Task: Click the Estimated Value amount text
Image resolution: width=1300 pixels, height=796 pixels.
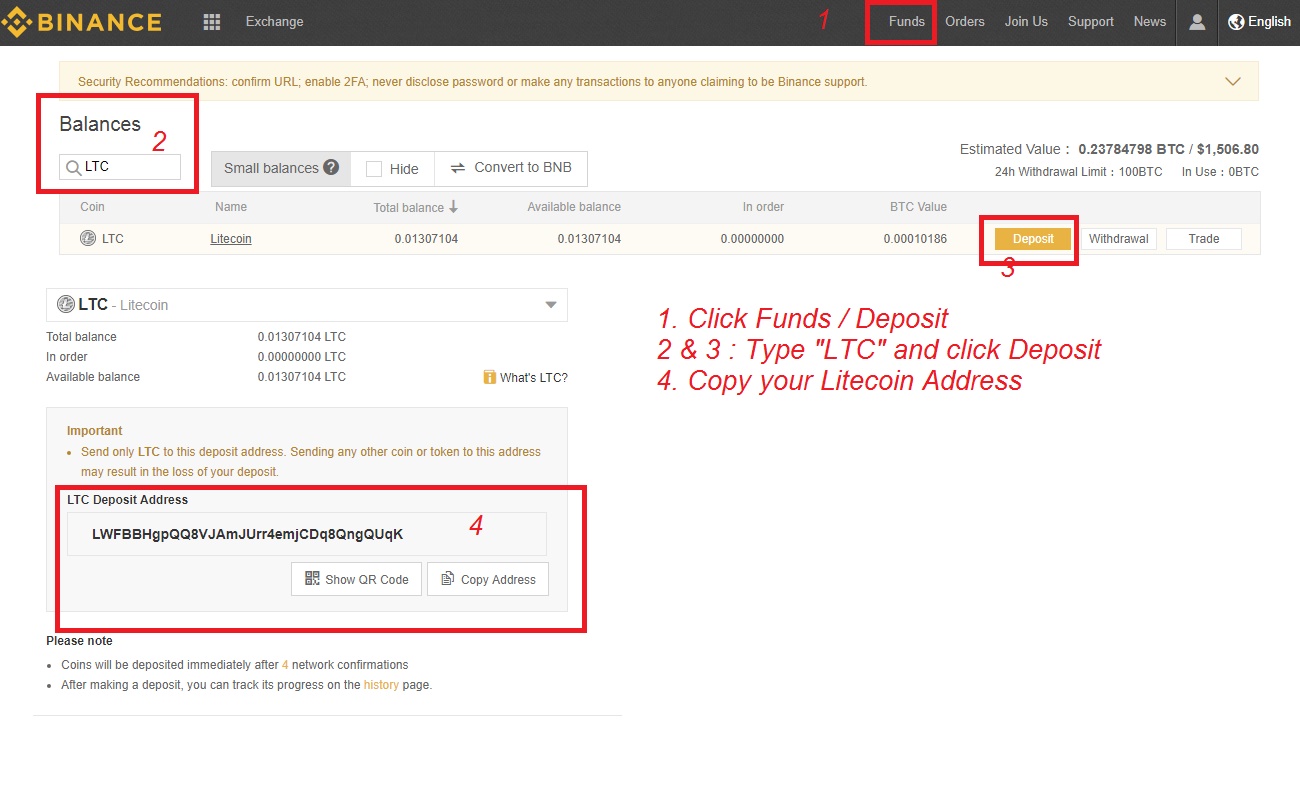Action: (1168, 149)
